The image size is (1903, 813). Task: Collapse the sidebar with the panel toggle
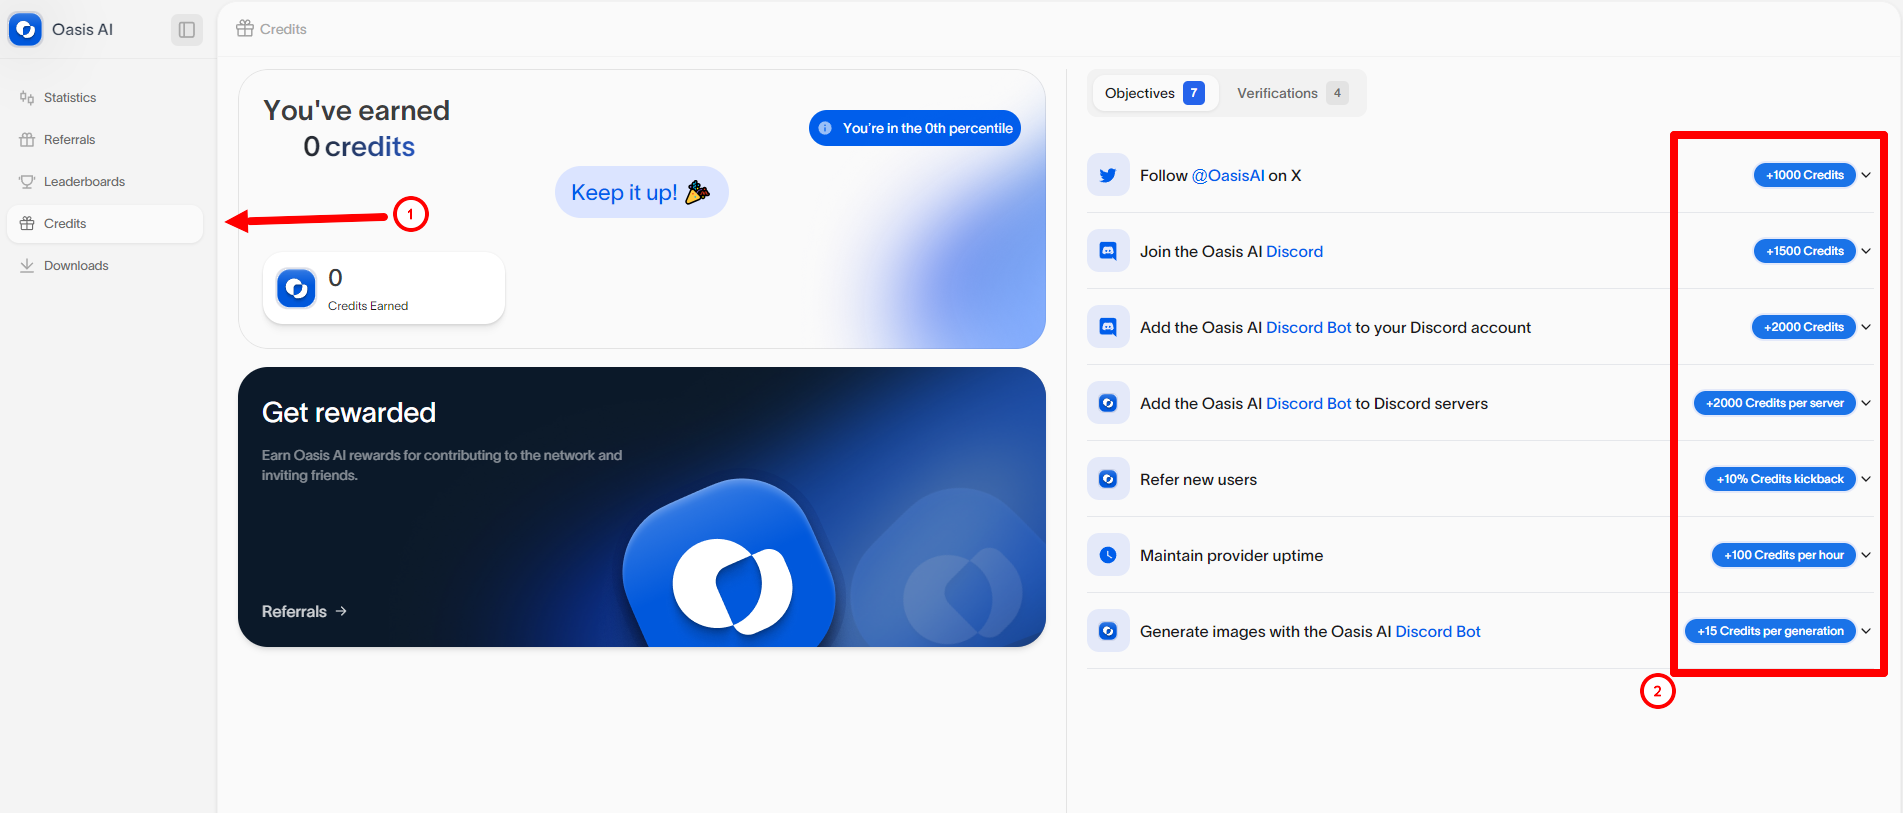coord(186,30)
